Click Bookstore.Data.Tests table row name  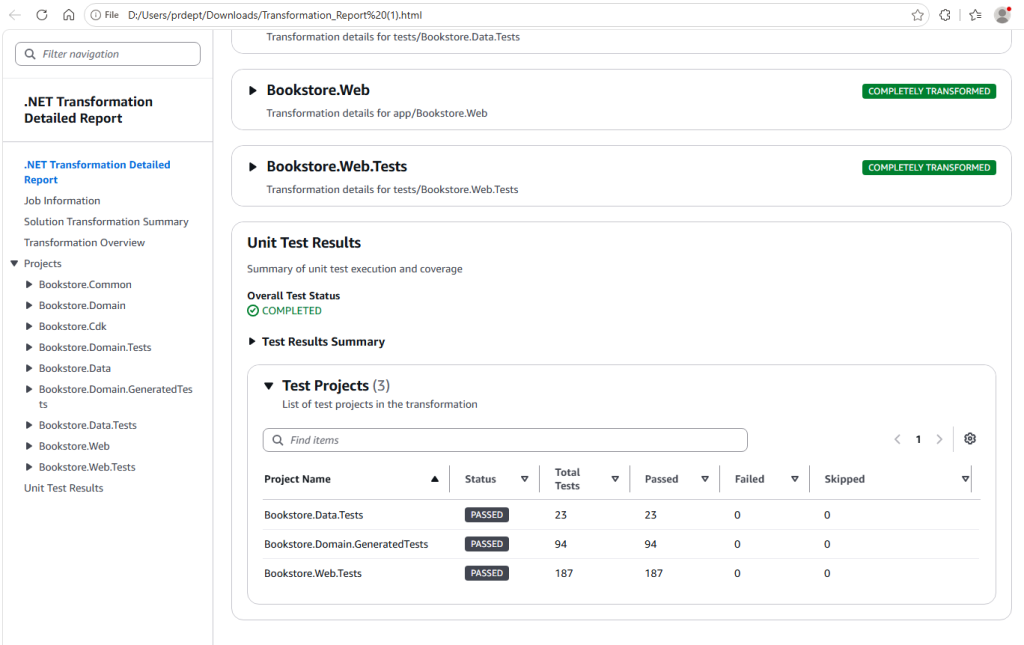(x=313, y=515)
